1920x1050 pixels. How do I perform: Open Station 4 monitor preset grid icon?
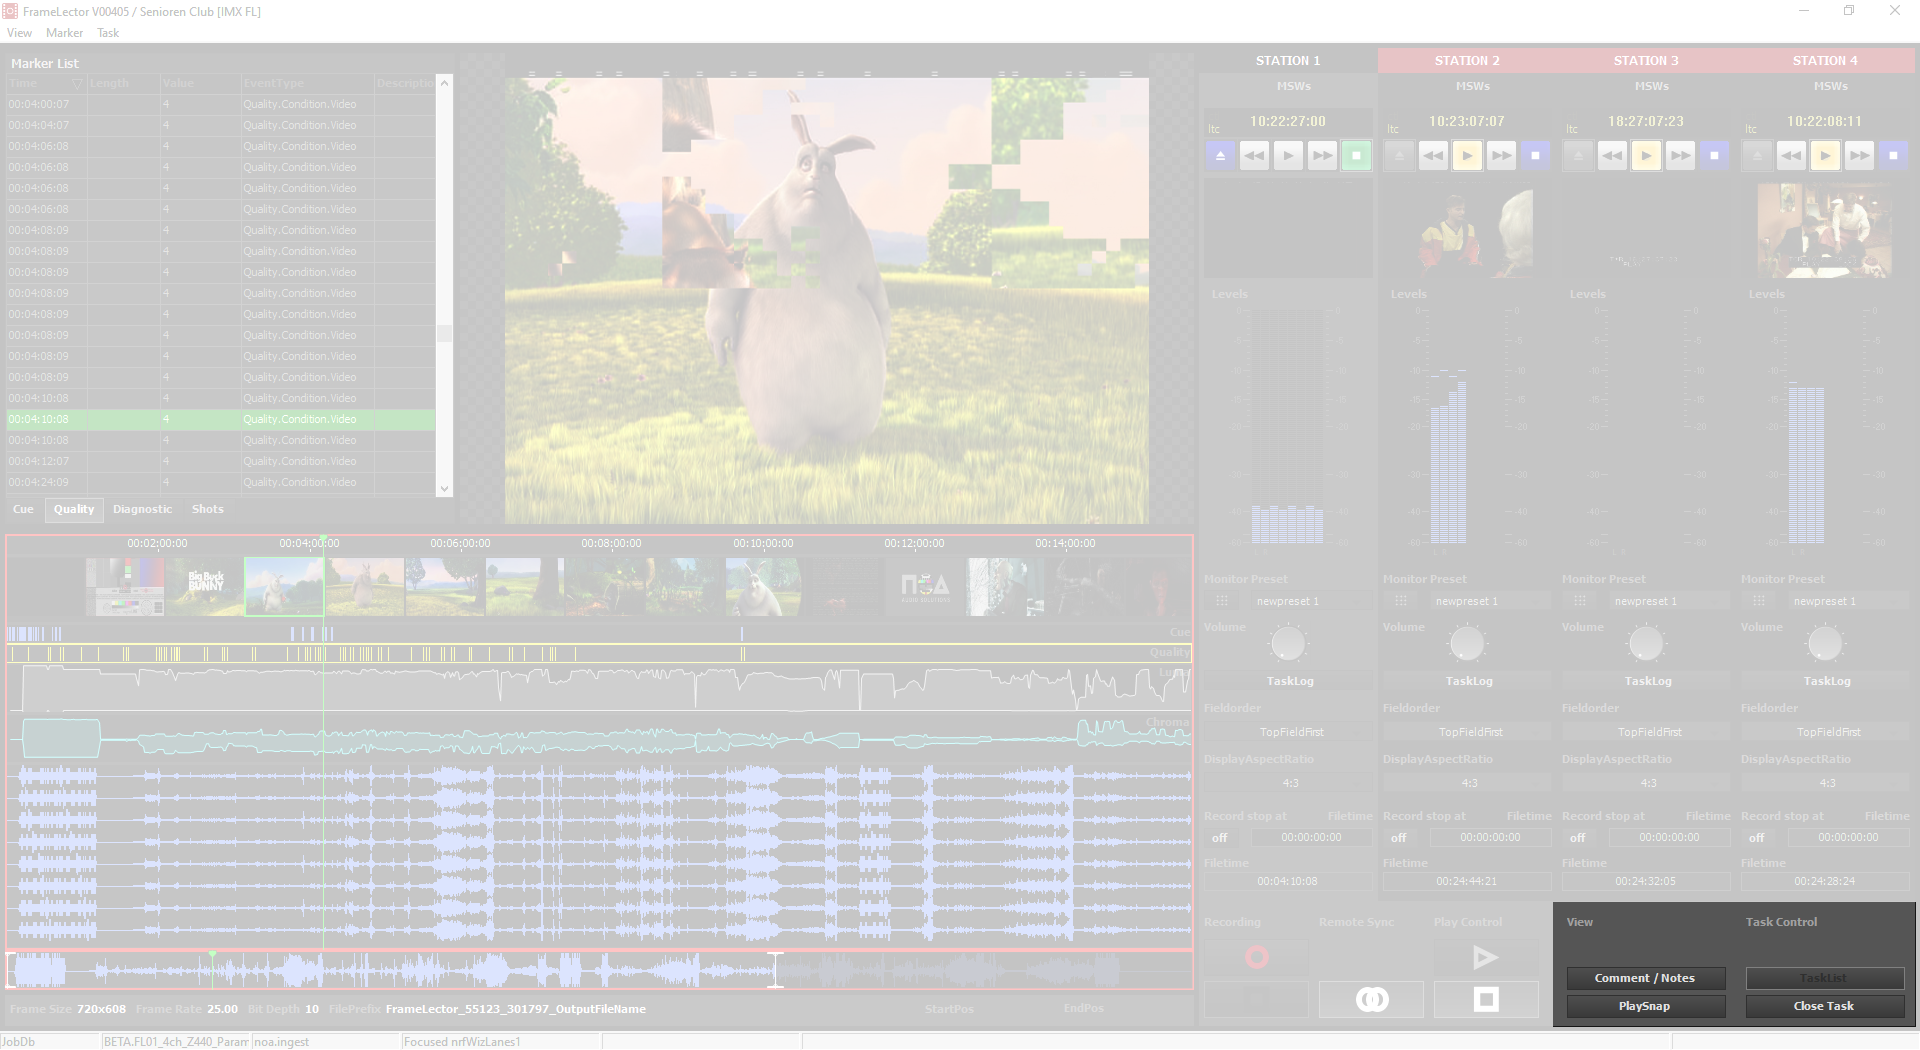pos(1759,601)
